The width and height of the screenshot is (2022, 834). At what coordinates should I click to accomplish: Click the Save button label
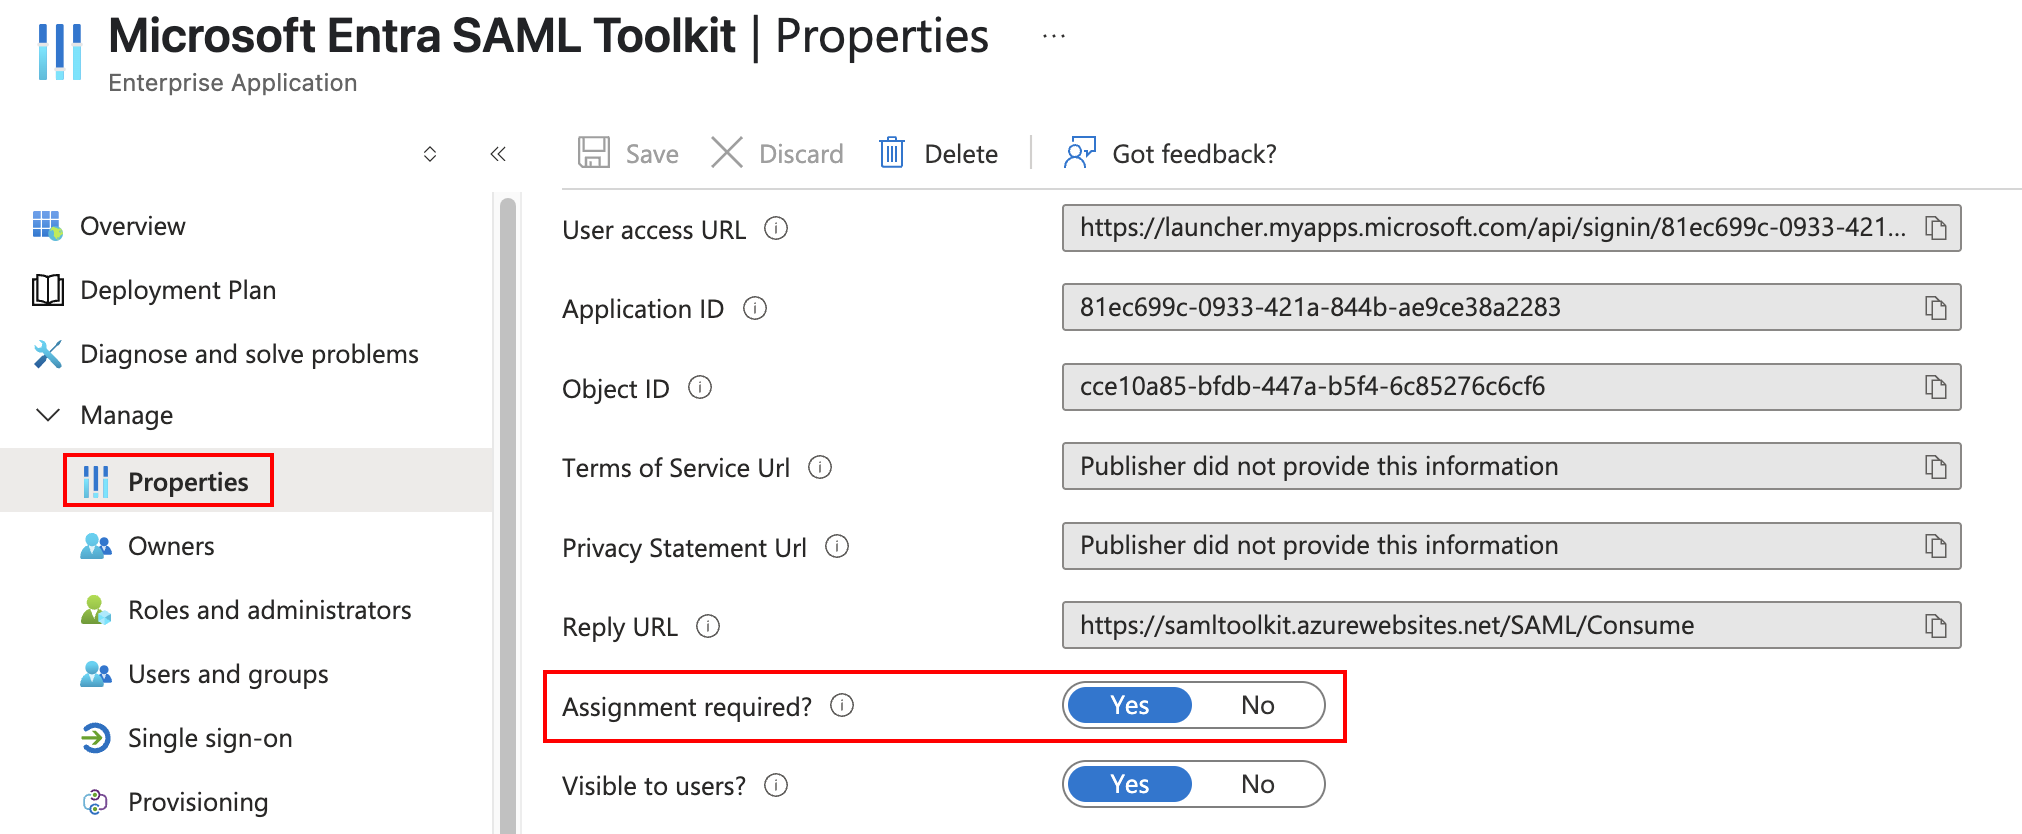(x=652, y=154)
